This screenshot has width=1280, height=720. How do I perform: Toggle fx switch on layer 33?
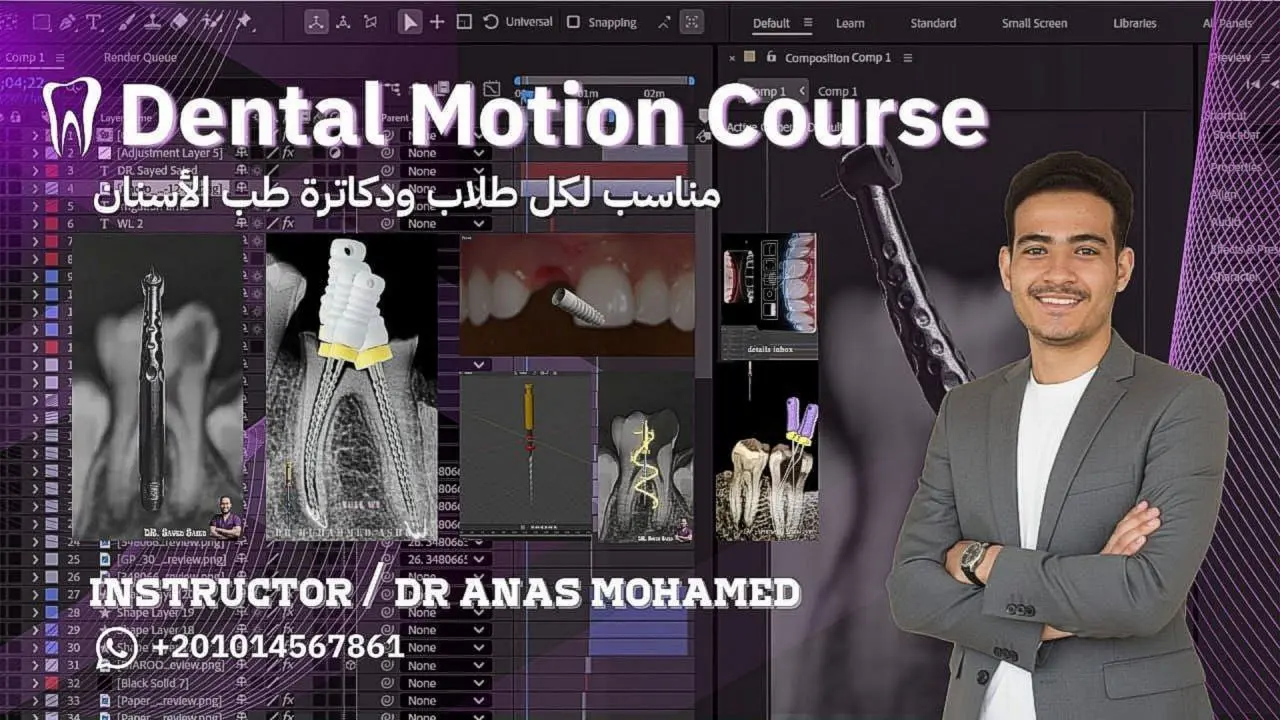pos(288,700)
